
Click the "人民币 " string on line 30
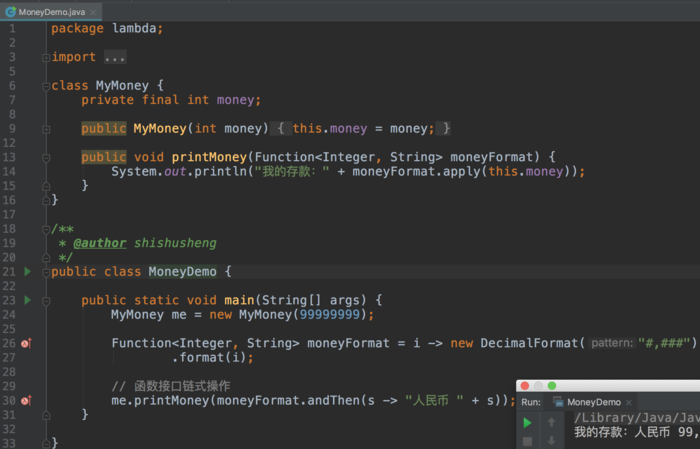[x=434, y=400]
